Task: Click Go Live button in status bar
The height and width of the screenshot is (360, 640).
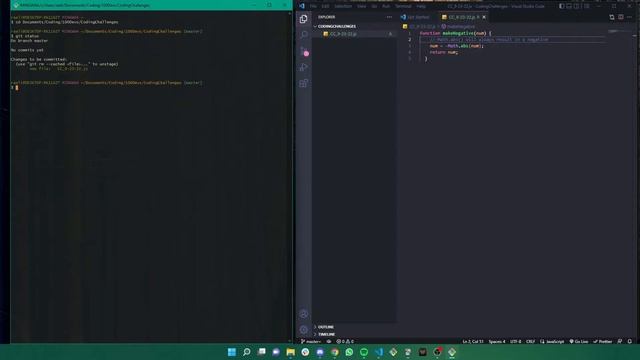Action: [579, 341]
